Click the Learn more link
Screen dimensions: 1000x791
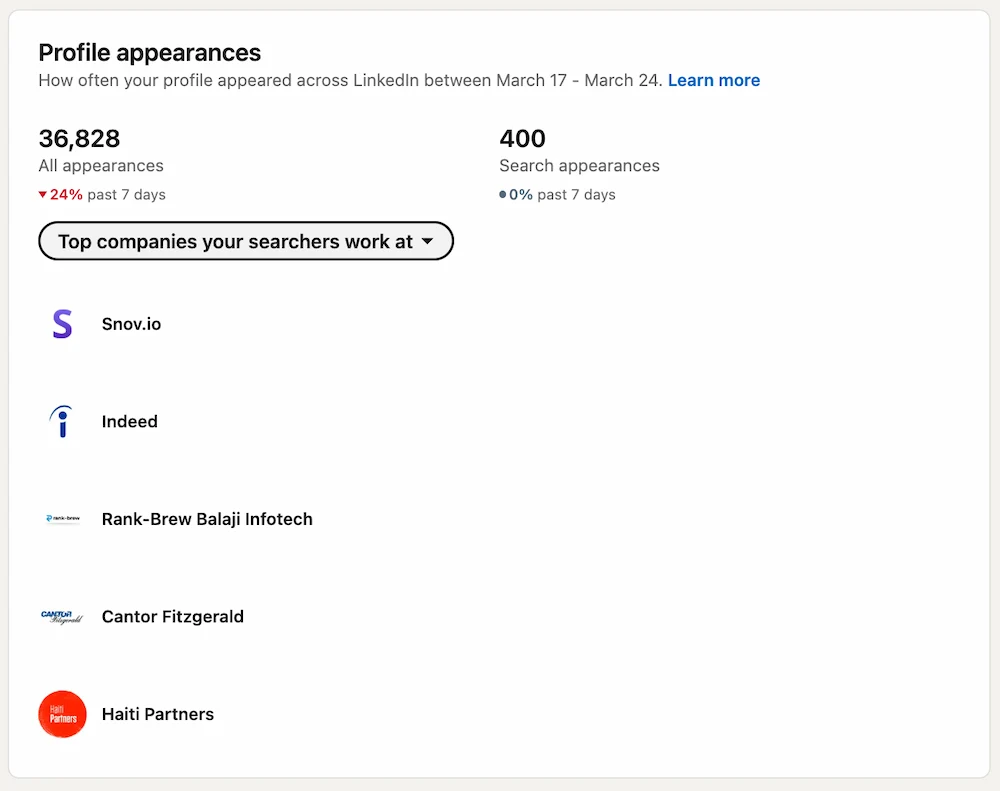click(x=714, y=80)
